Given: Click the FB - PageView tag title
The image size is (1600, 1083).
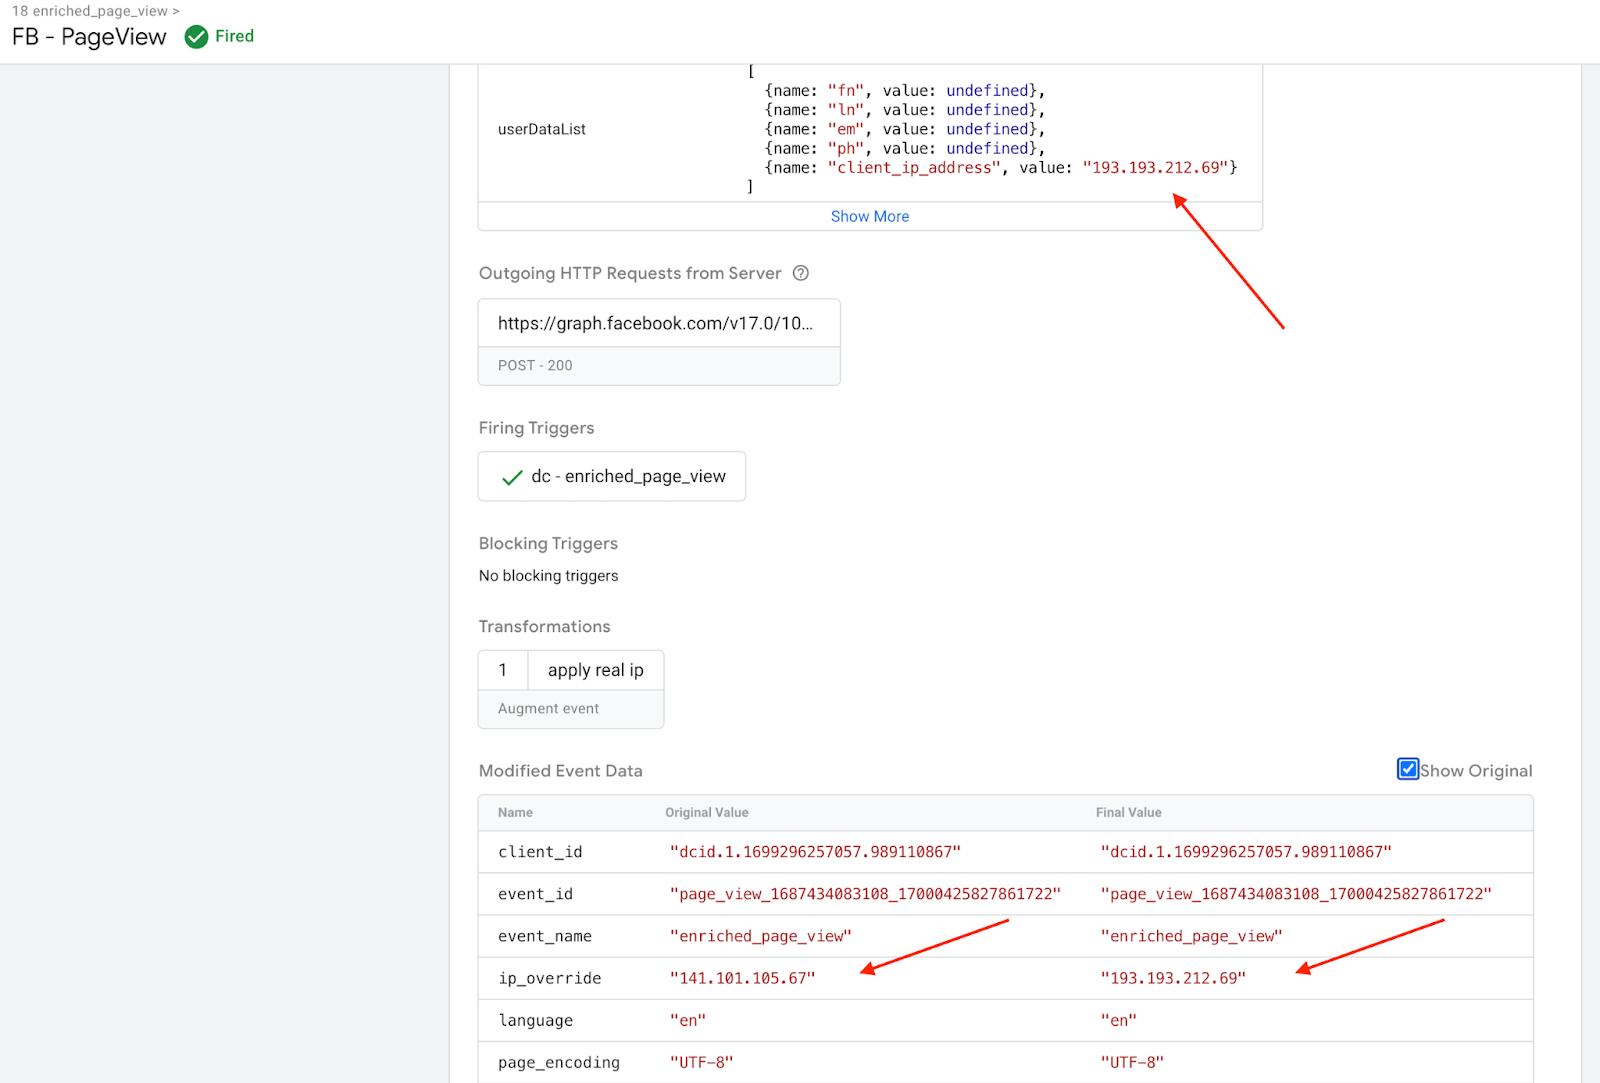Looking at the screenshot, I should coord(89,37).
